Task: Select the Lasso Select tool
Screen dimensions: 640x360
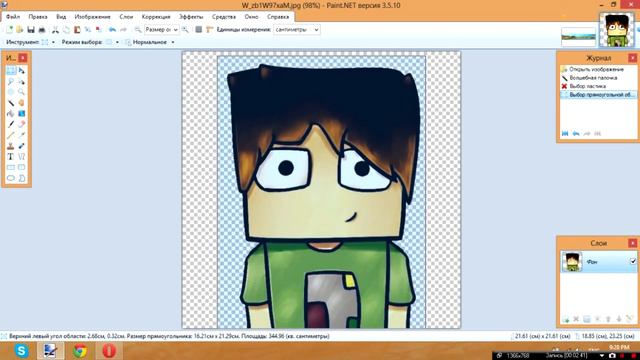Action: 11,81
